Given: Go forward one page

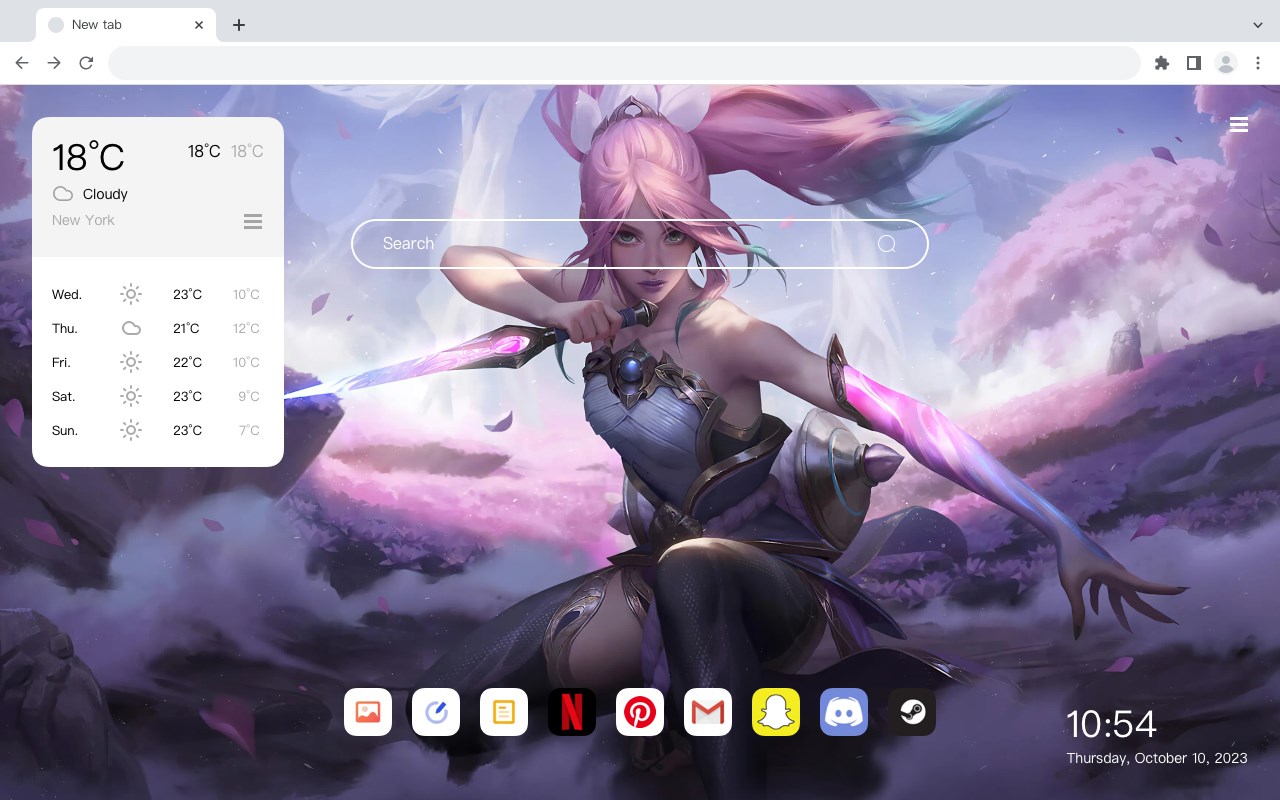Looking at the screenshot, I should tap(54, 63).
